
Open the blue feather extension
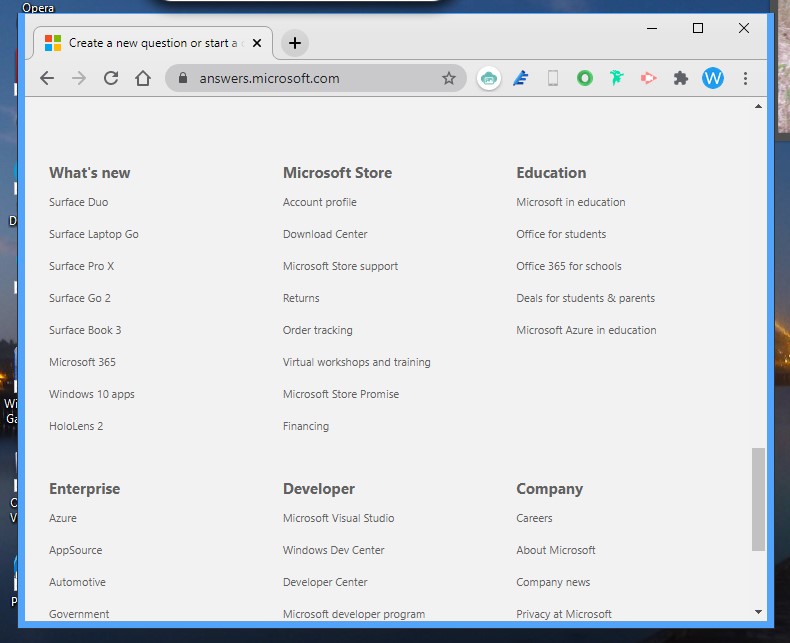[x=520, y=78]
